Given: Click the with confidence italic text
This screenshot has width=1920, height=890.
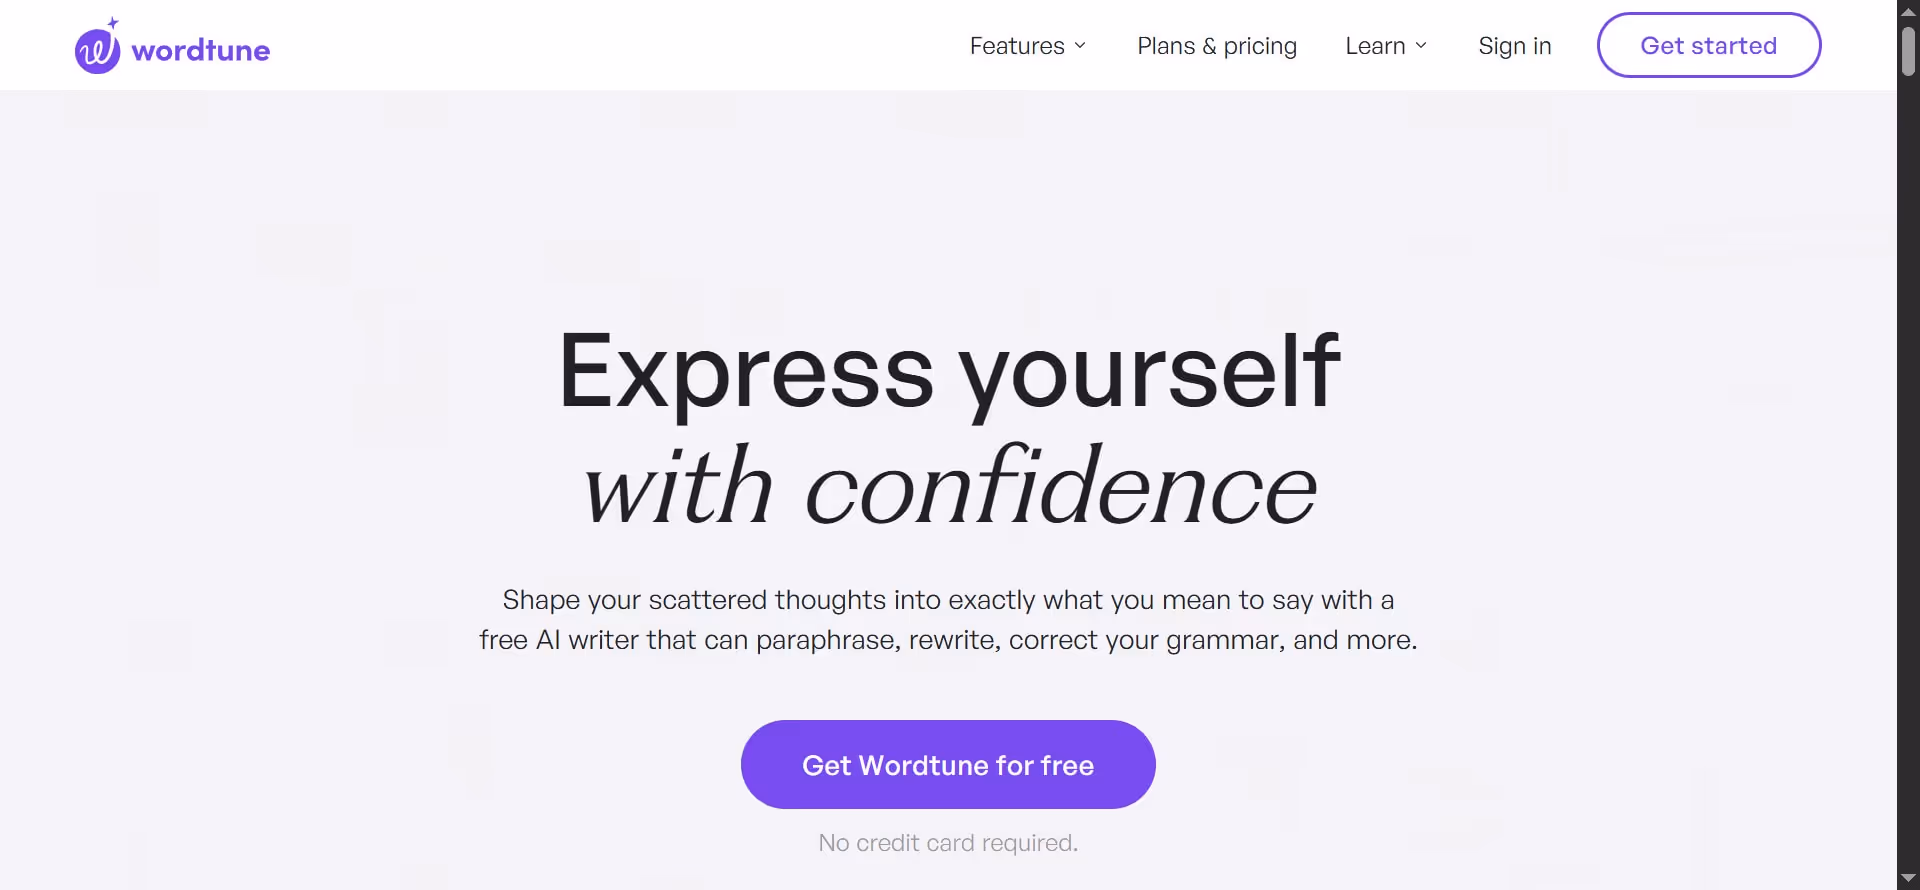Looking at the screenshot, I should coord(947,487).
